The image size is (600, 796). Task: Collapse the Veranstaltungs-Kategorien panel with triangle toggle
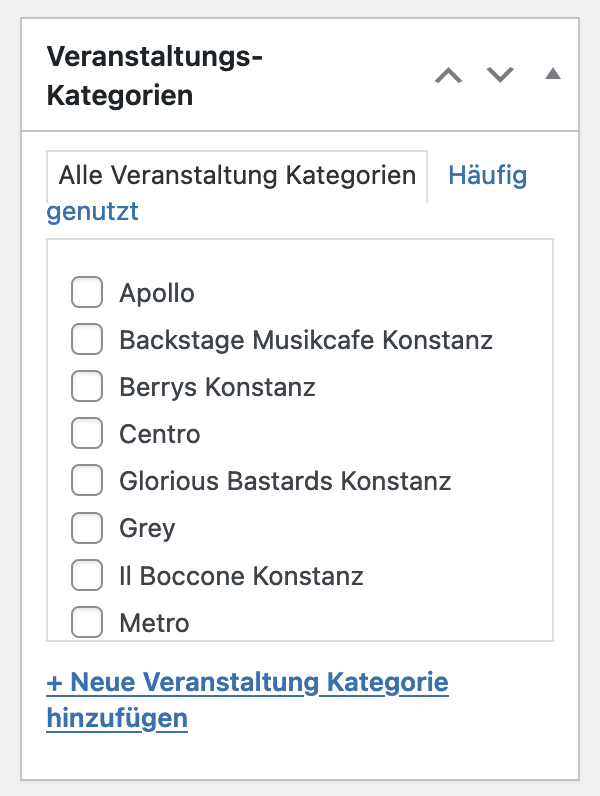(x=553, y=74)
